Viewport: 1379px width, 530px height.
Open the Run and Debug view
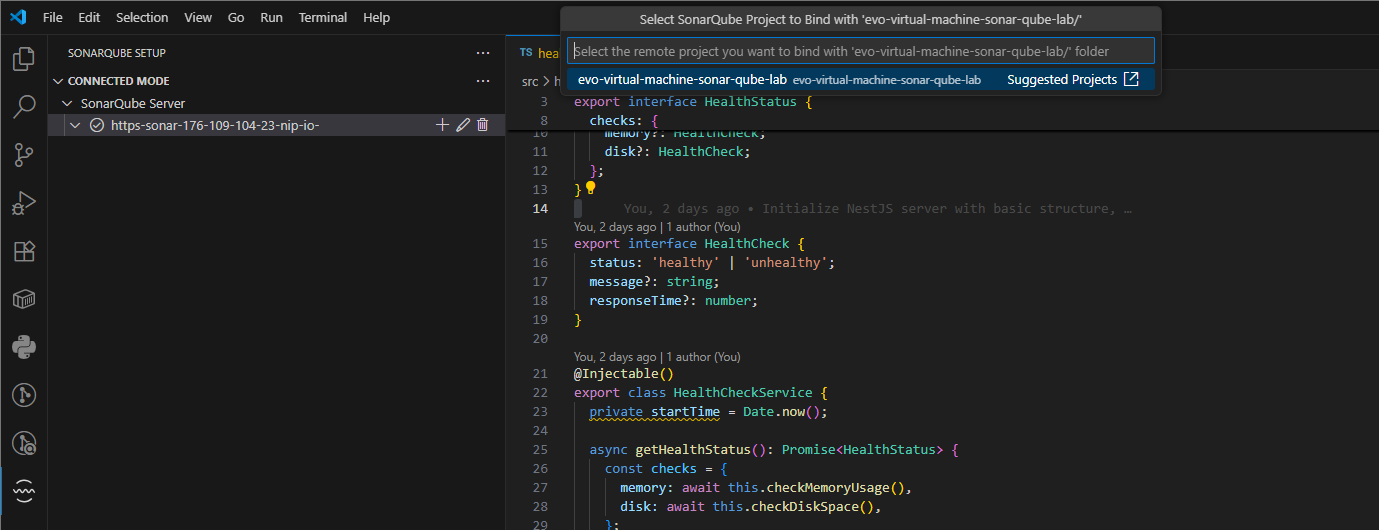[x=23, y=203]
